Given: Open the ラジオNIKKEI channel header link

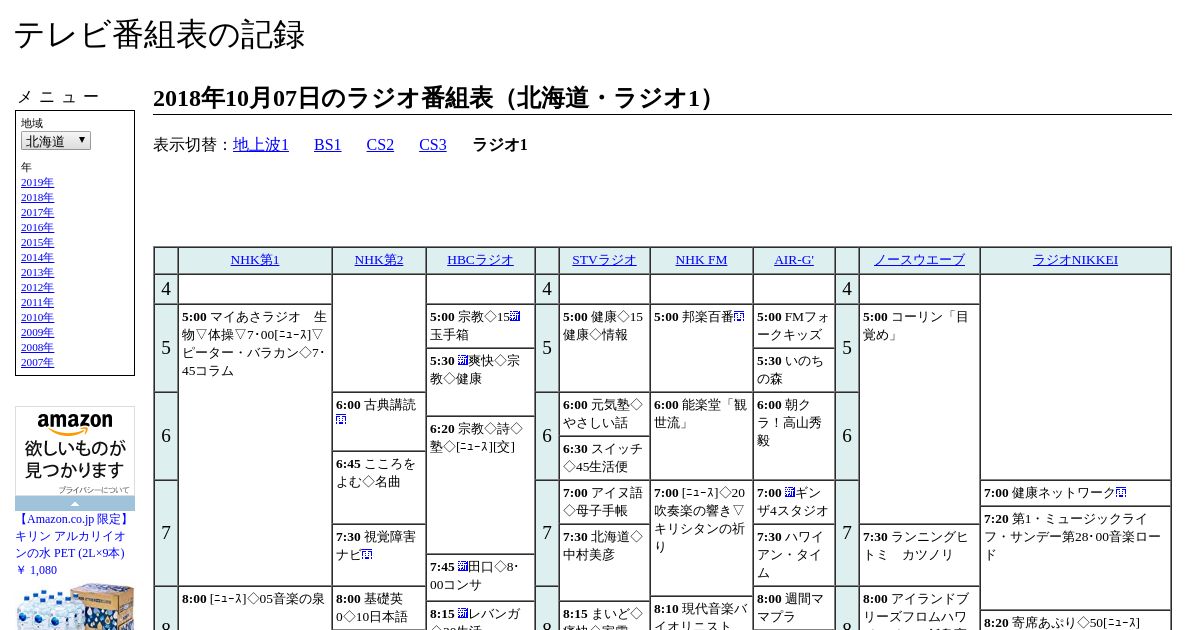Looking at the screenshot, I should click(x=1075, y=260).
